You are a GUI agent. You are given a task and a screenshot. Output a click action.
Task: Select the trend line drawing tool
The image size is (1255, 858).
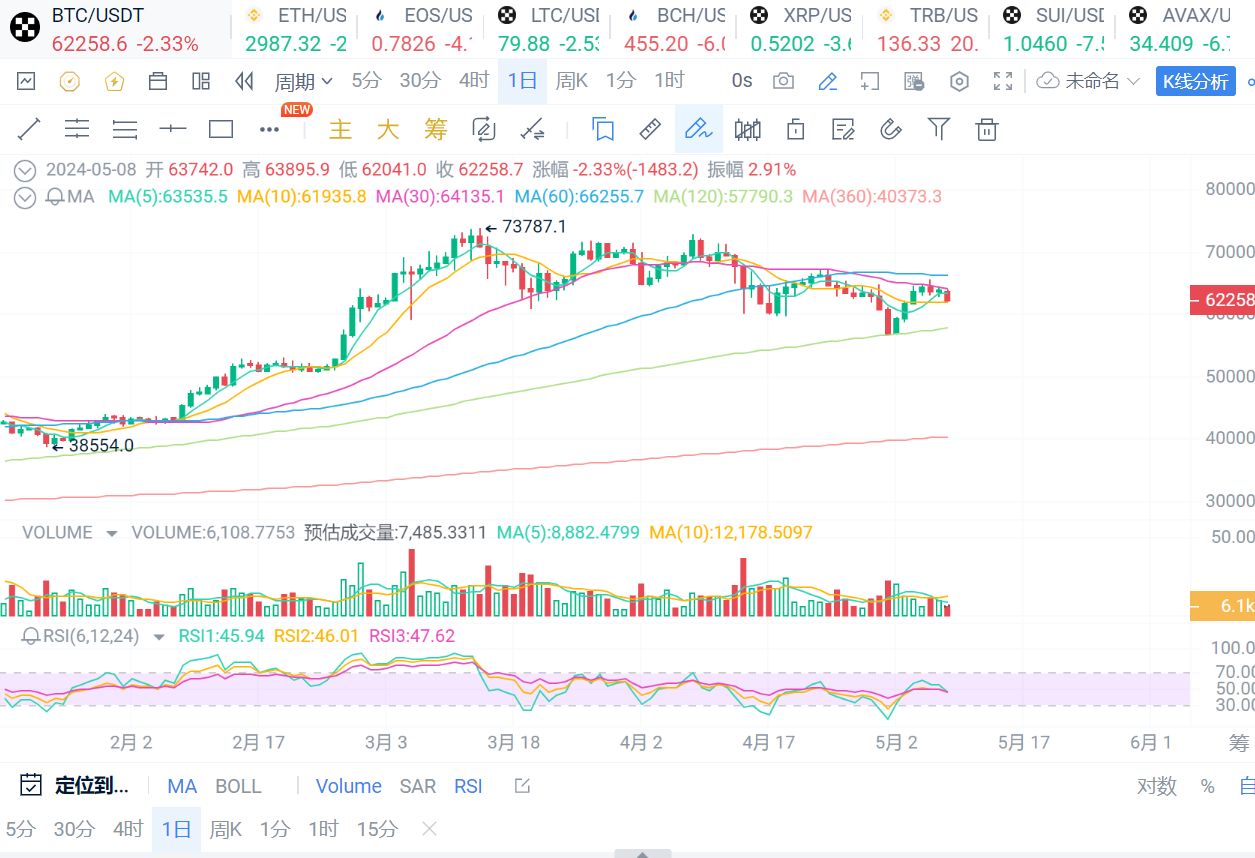click(29, 129)
